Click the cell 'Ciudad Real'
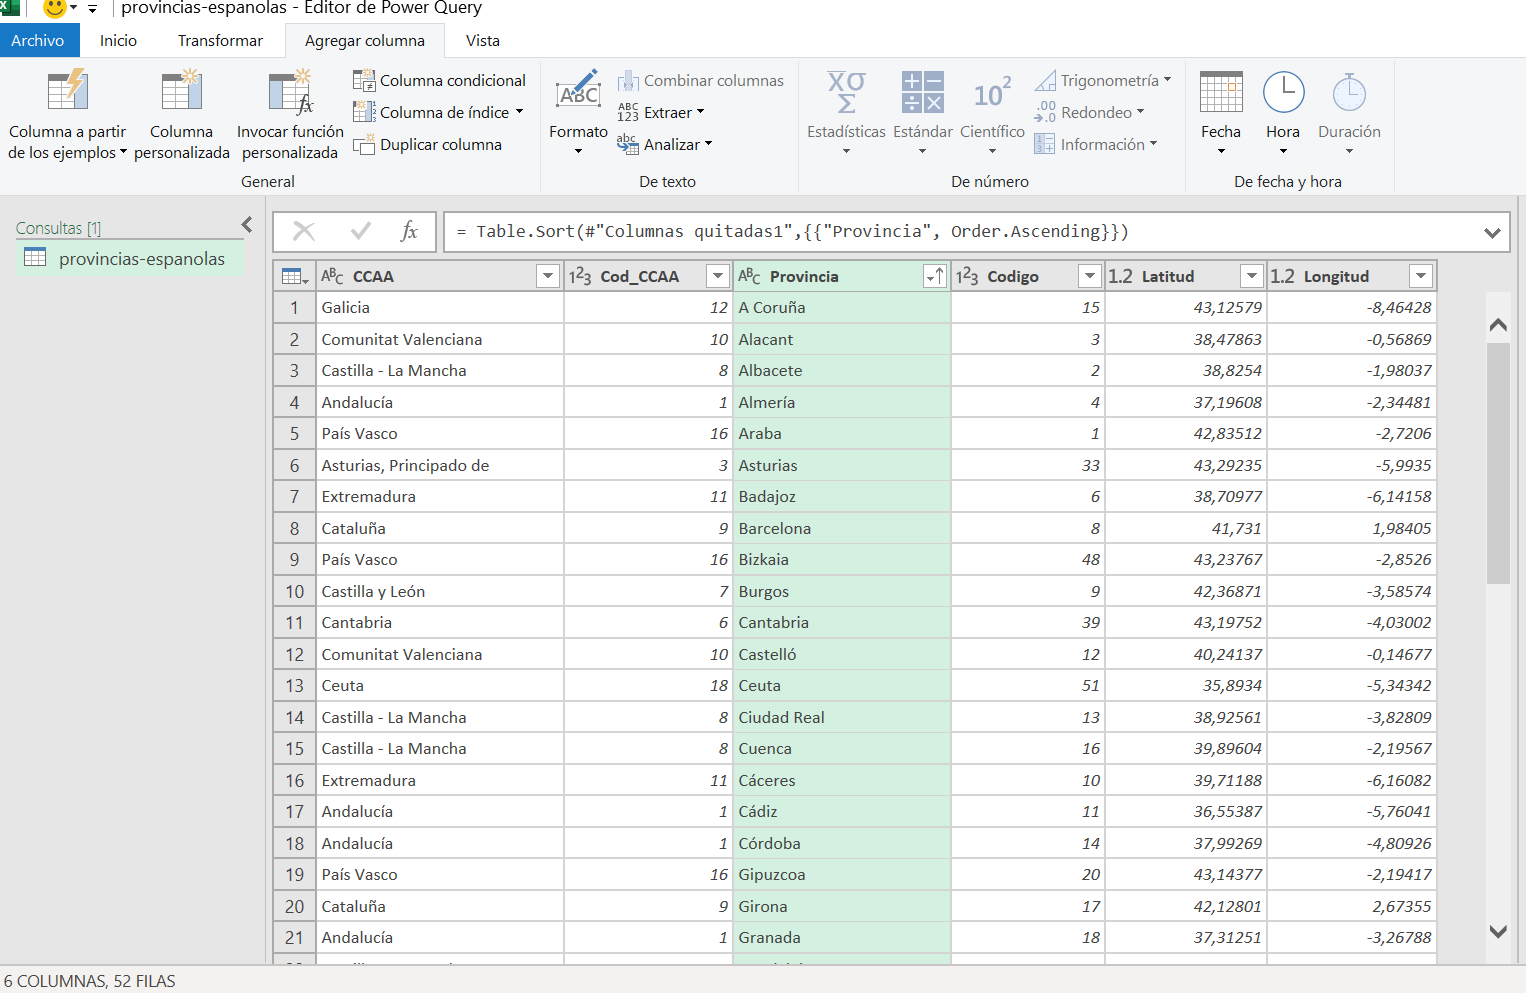 pyautogui.click(x=841, y=718)
